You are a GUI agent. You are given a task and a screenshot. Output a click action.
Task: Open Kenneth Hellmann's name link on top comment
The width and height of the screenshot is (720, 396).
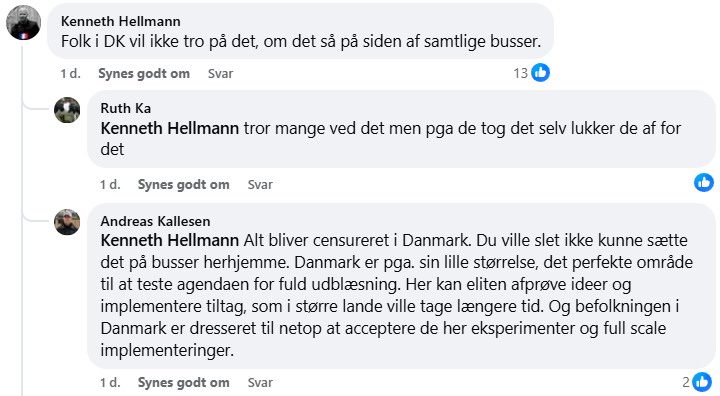click(x=121, y=21)
